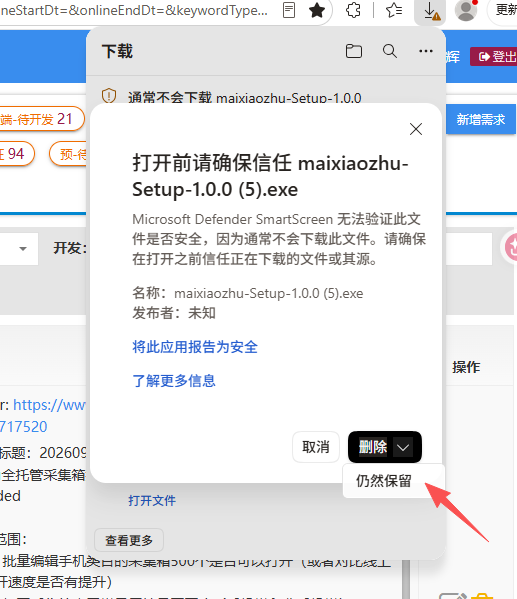This screenshot has width=517, height=599.
Task: Close the SmartScreen trust dialog
Action: click(x=416, y=129)
